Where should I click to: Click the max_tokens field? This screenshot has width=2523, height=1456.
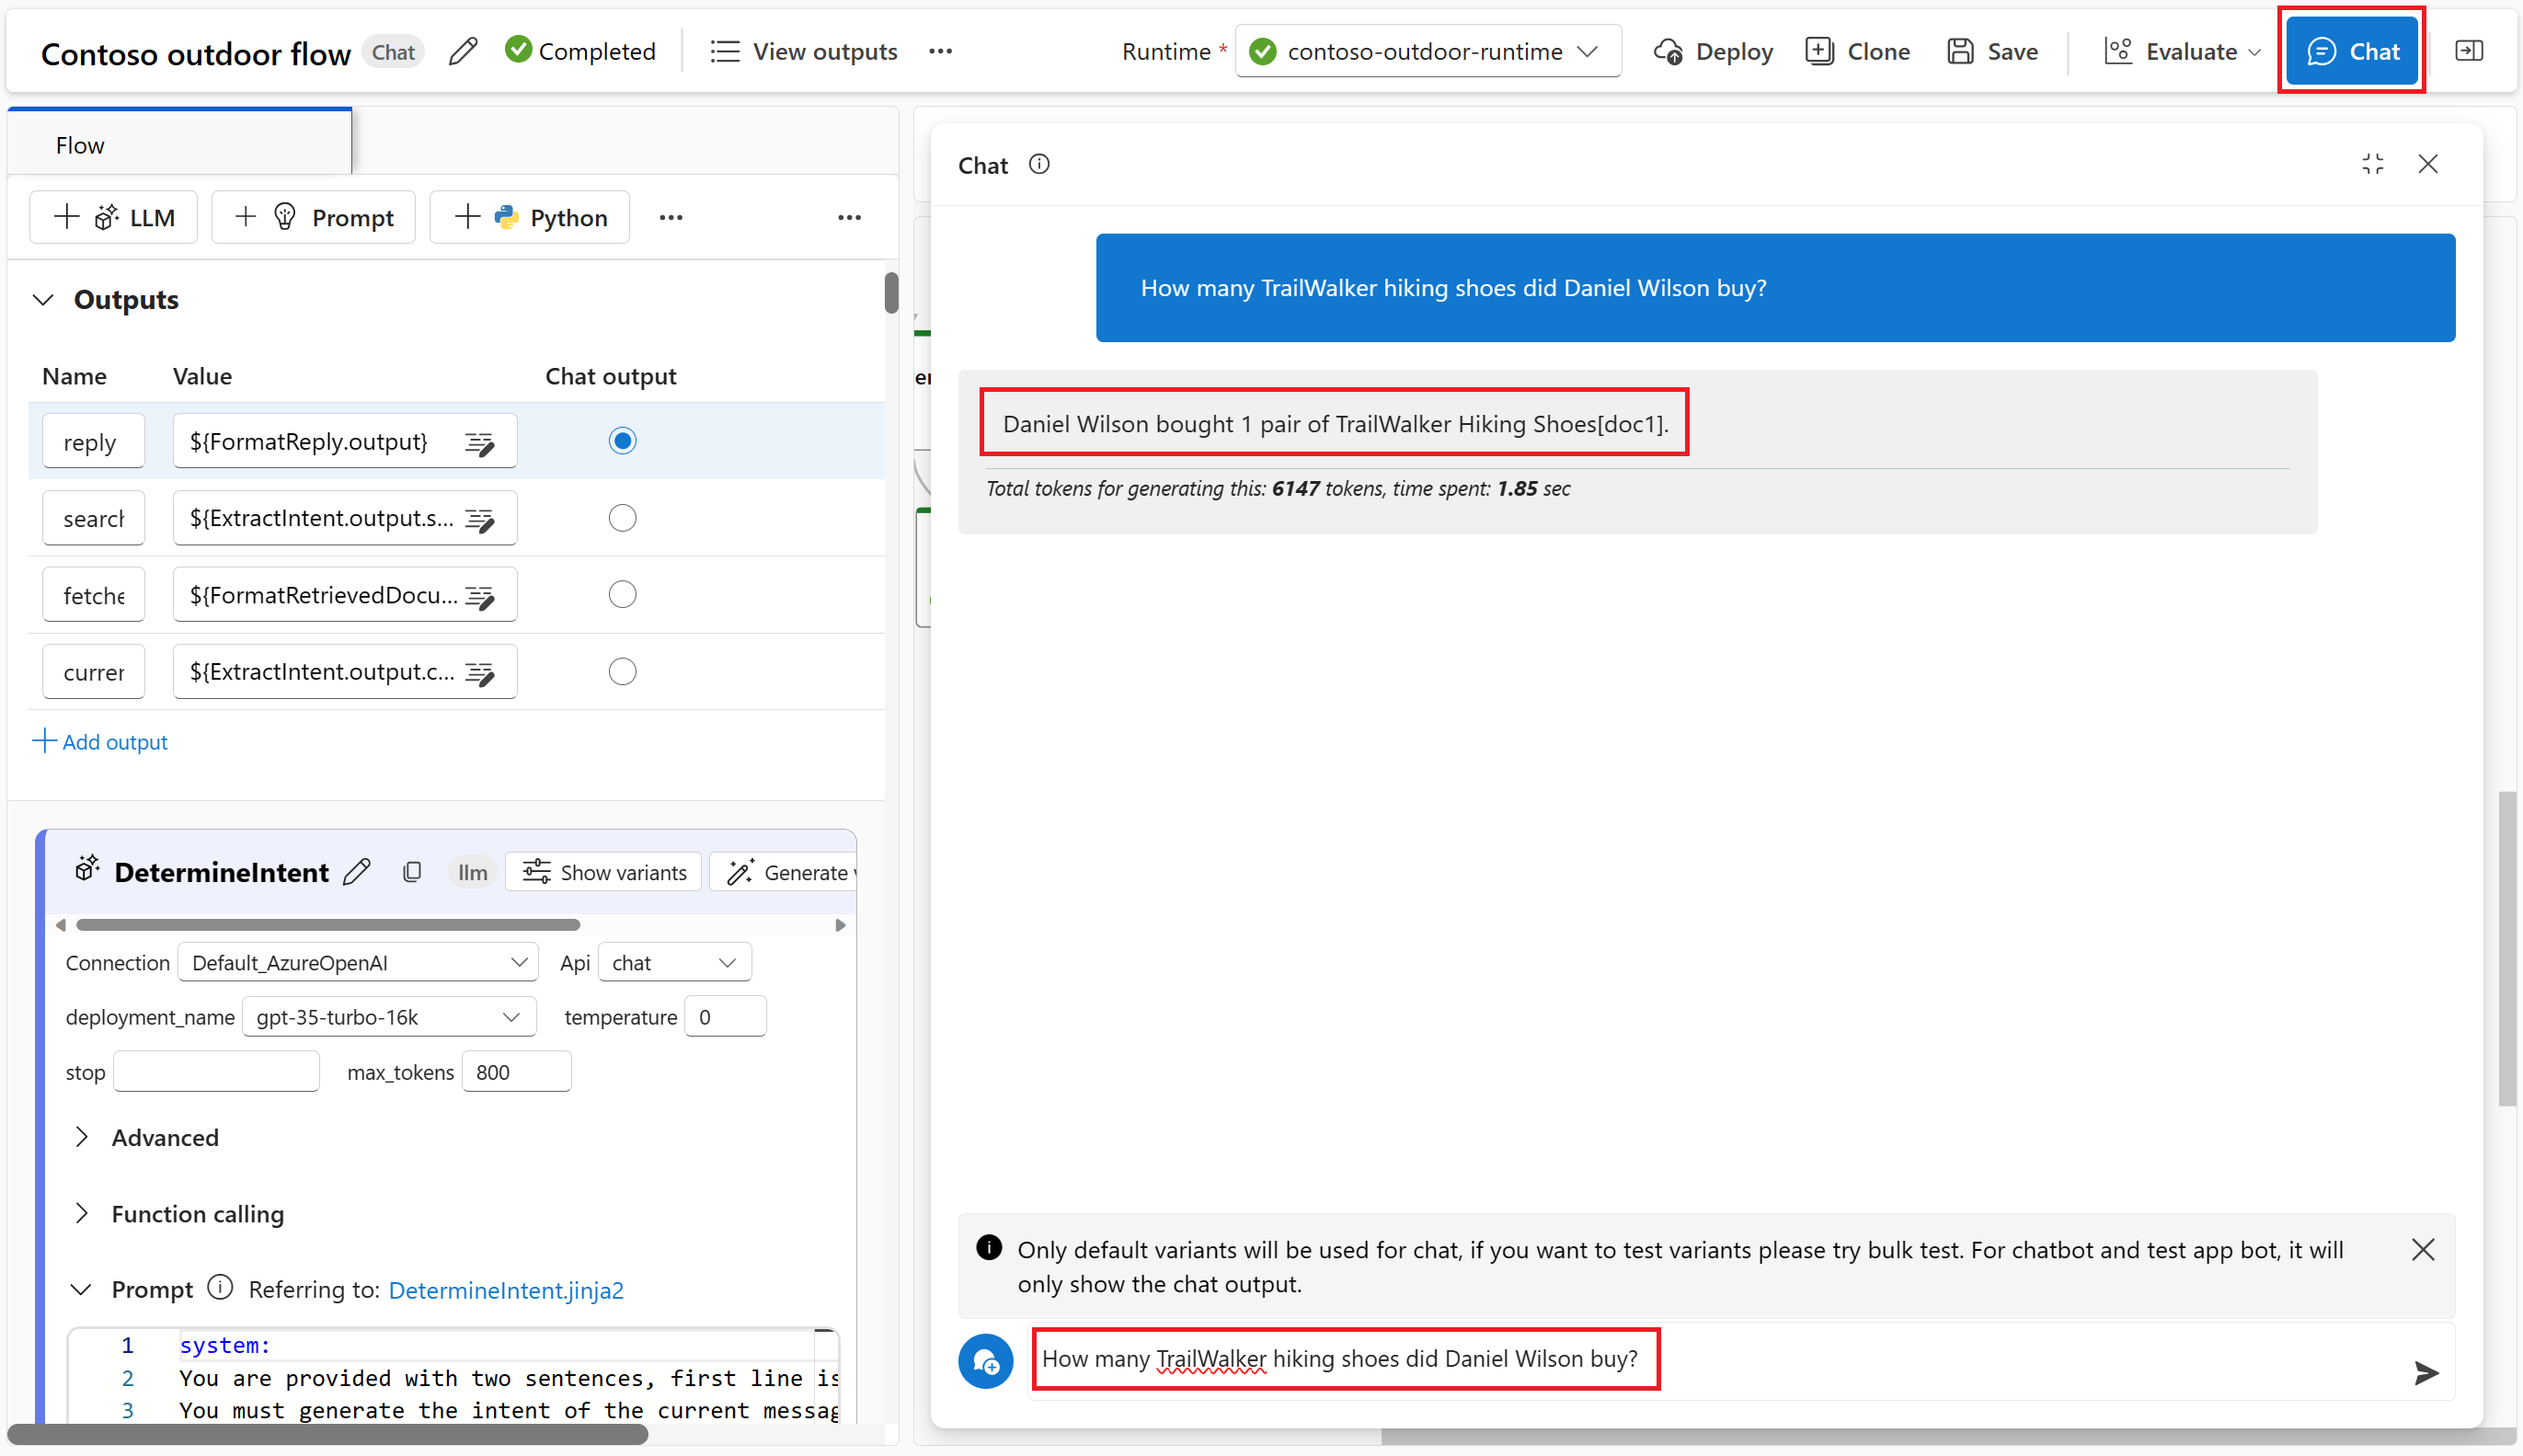(516, 1072)
